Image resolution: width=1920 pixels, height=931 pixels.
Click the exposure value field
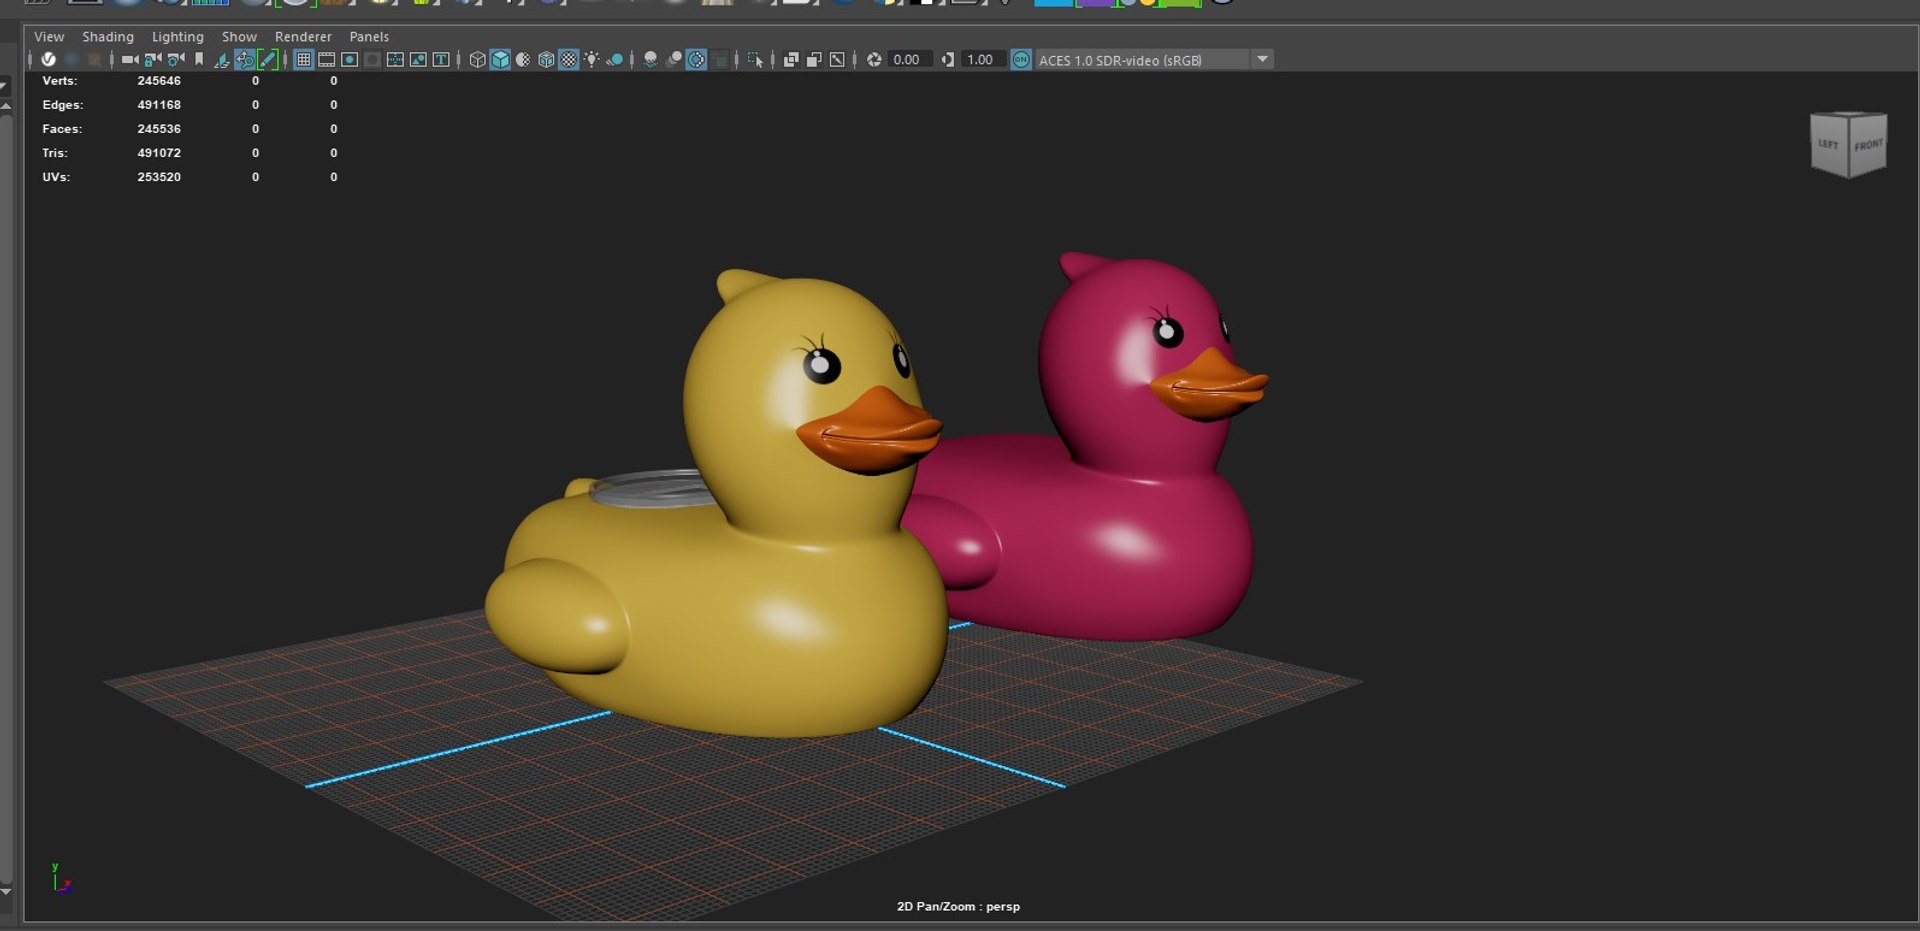910,60
